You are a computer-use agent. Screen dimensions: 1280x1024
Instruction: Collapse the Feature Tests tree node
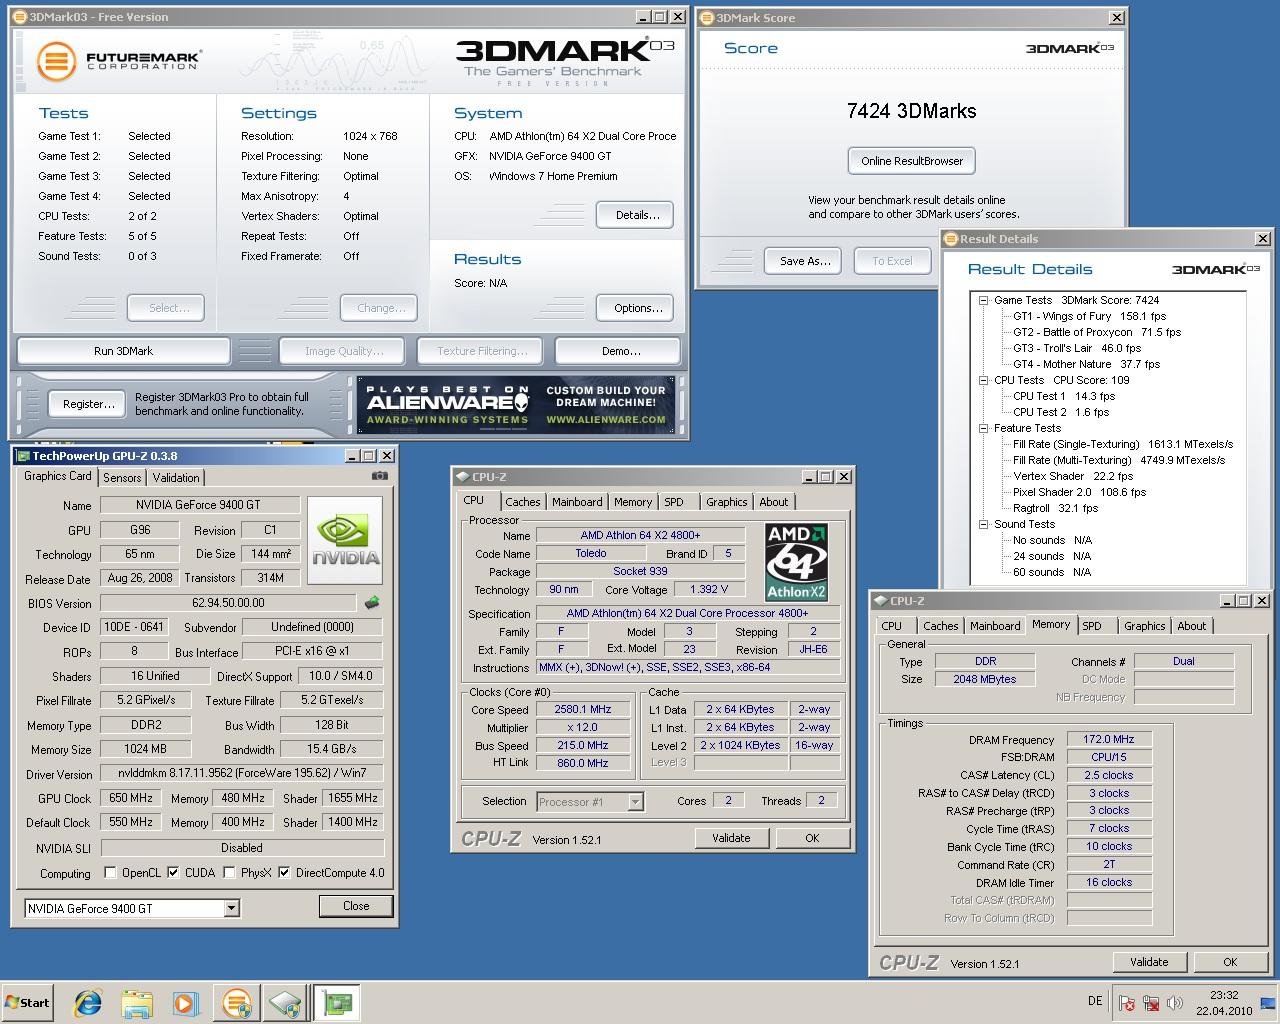pyautogui.click(x=983, y=428)
